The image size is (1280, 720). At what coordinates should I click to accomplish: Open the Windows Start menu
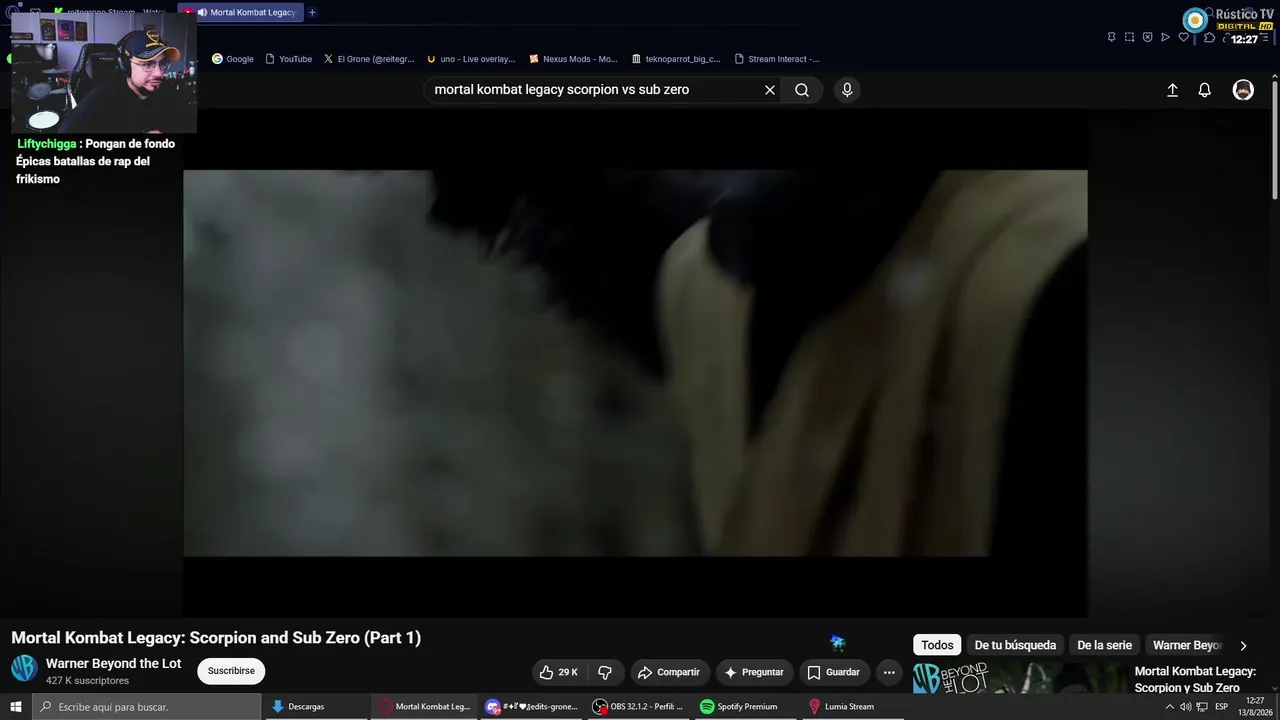point(16,707)
